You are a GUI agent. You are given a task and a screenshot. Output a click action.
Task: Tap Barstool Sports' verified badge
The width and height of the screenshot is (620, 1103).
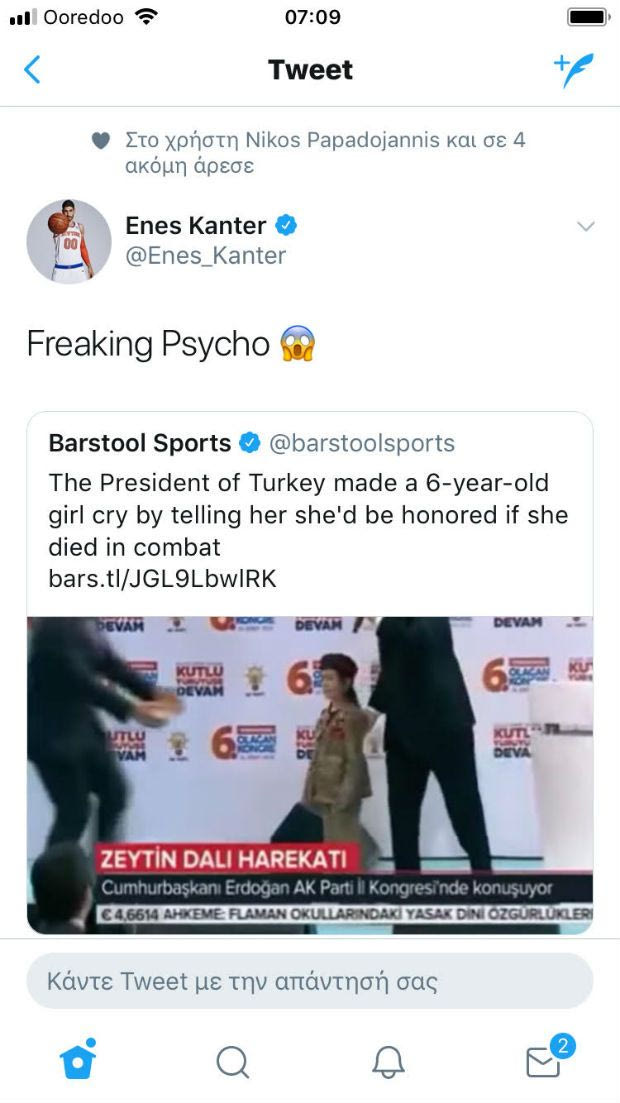click(x=250, y=443)
